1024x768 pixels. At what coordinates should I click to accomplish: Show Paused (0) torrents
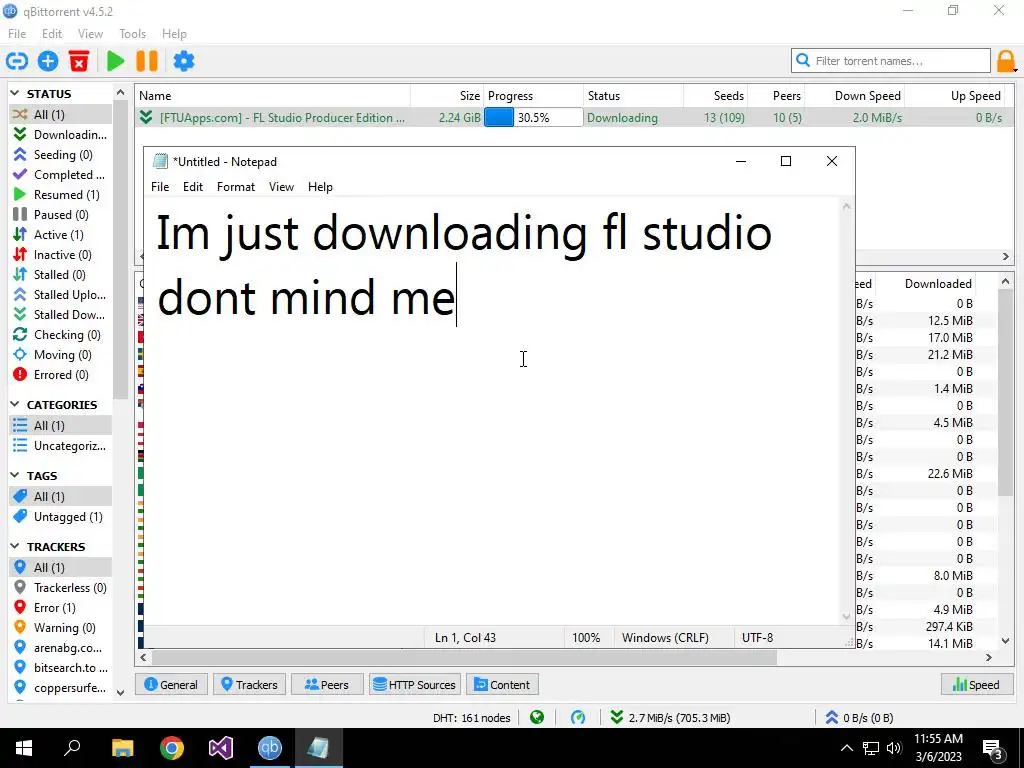point(60,215)
